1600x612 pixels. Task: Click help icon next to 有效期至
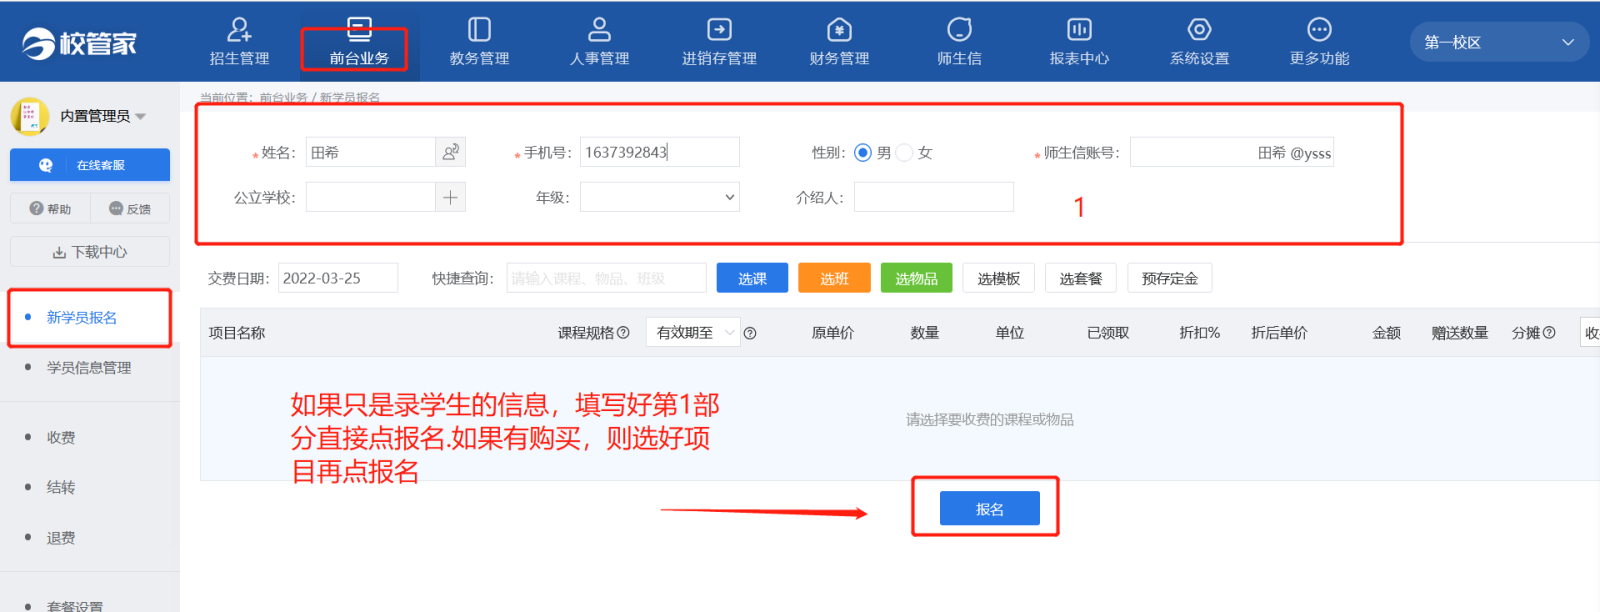(x=750, y=333)
